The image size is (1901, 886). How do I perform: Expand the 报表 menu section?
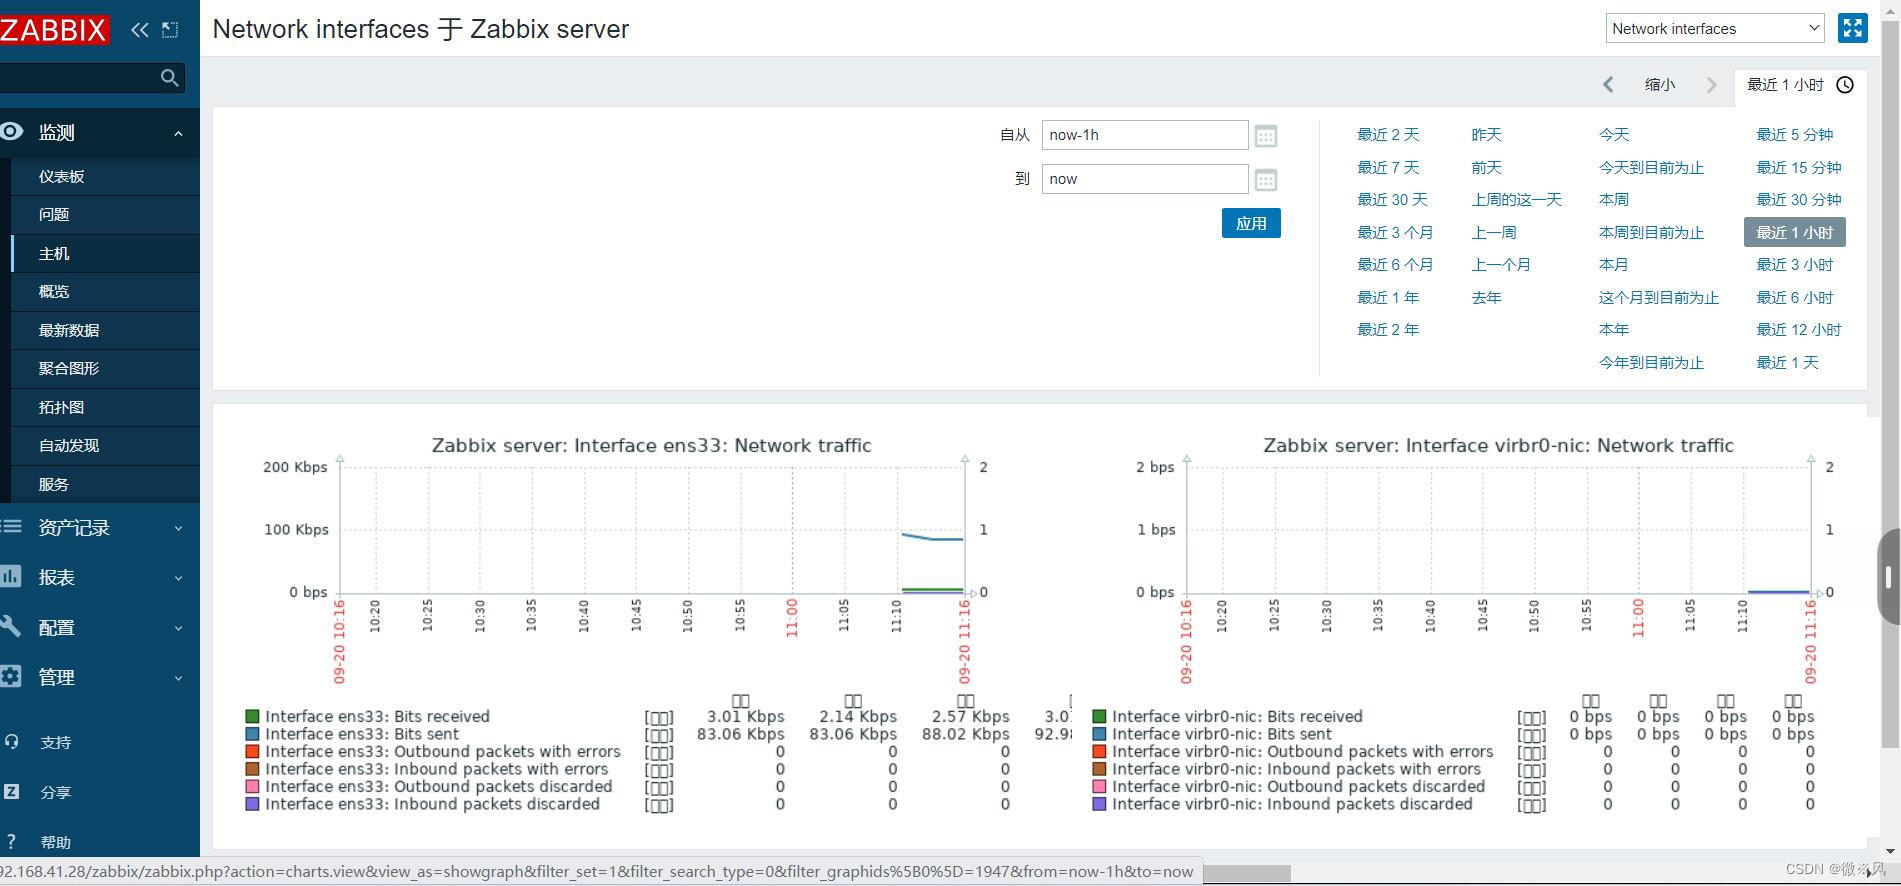(178, 578)
